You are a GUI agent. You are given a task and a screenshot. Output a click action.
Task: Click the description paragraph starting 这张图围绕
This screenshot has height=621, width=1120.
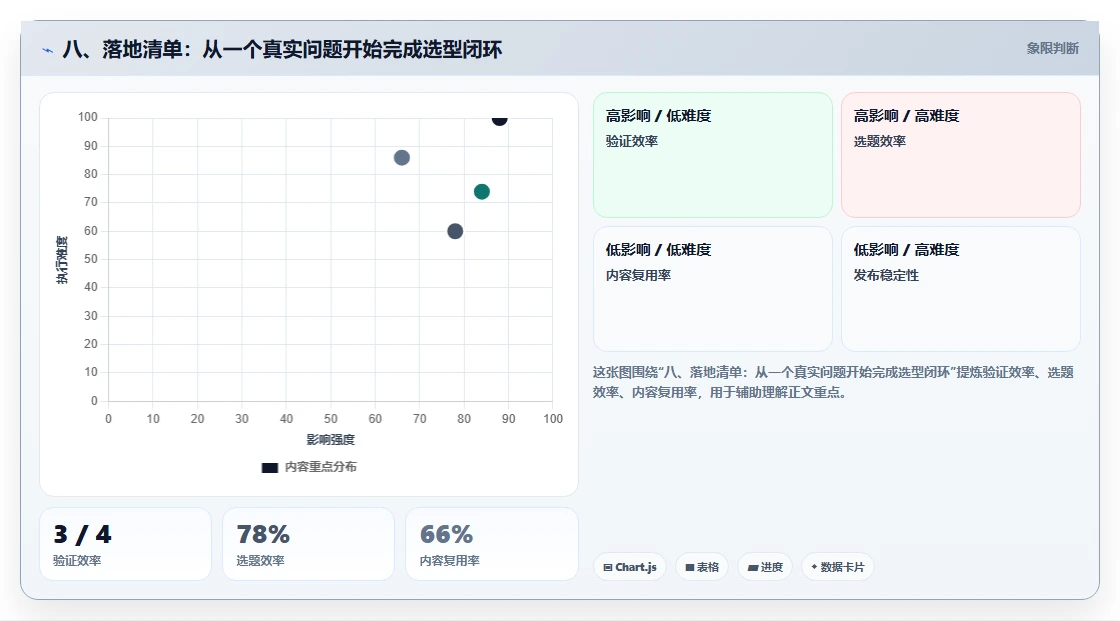(833, 382)
